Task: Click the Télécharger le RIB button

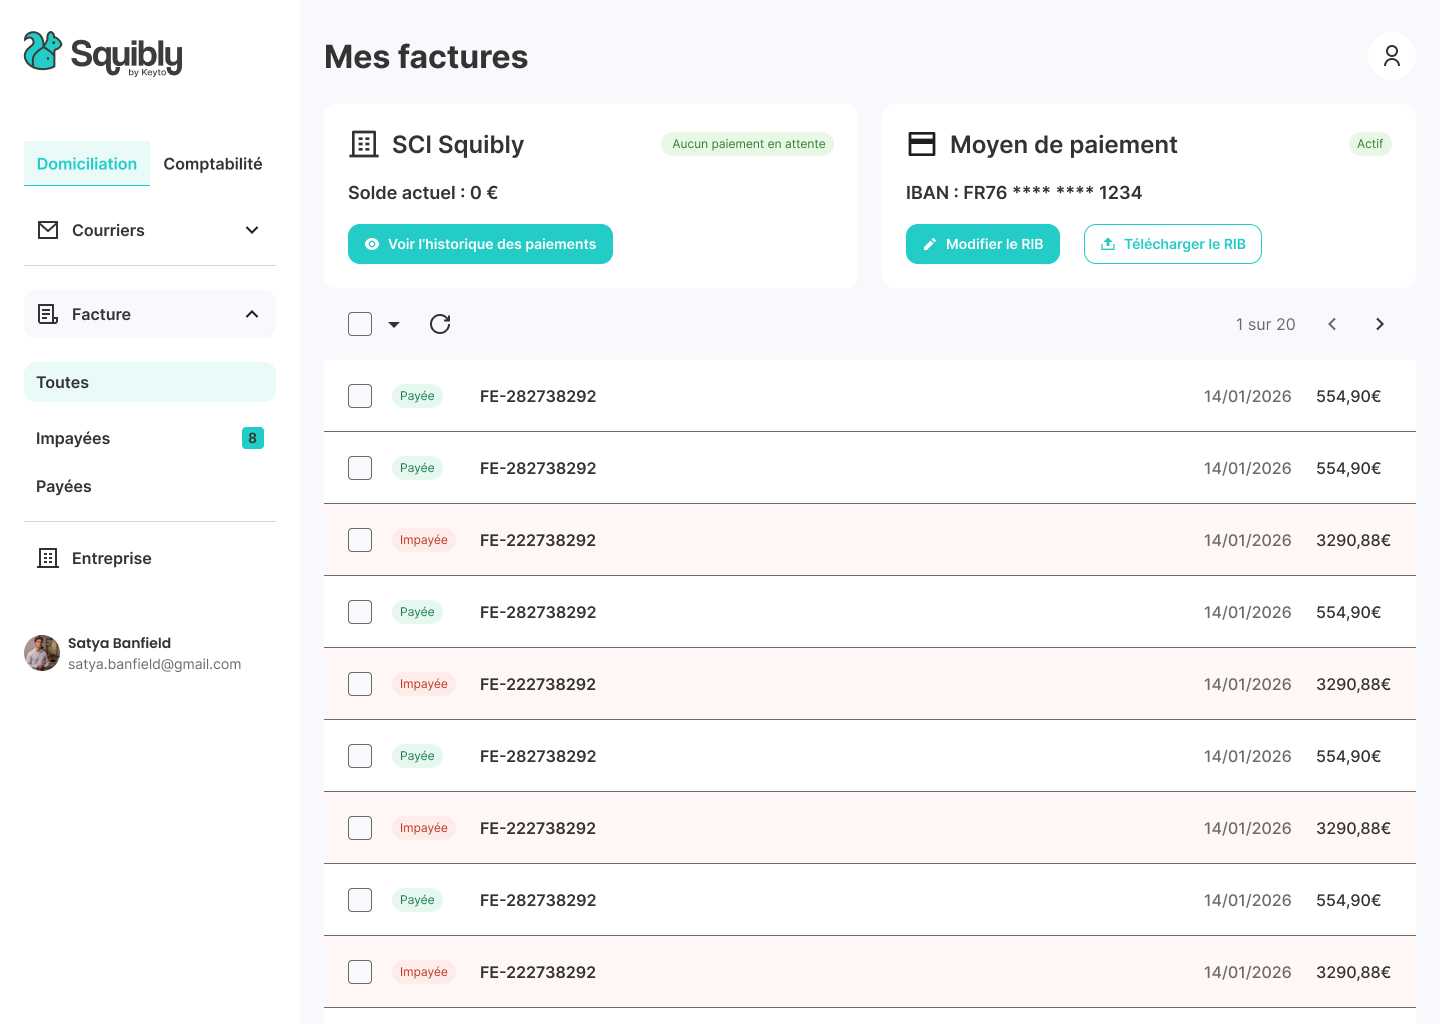Action: [1172, 244]
